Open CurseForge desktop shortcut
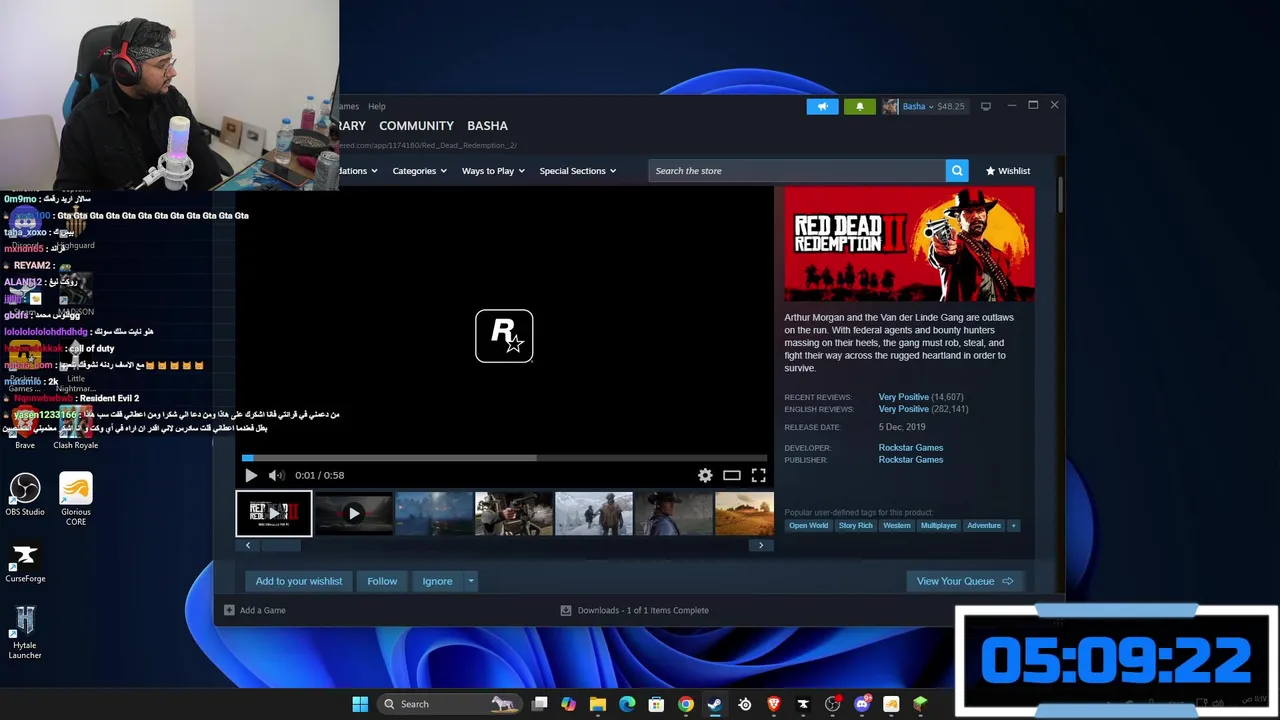Viewport: 1280px width, 720px height. [x=25, y=563]
